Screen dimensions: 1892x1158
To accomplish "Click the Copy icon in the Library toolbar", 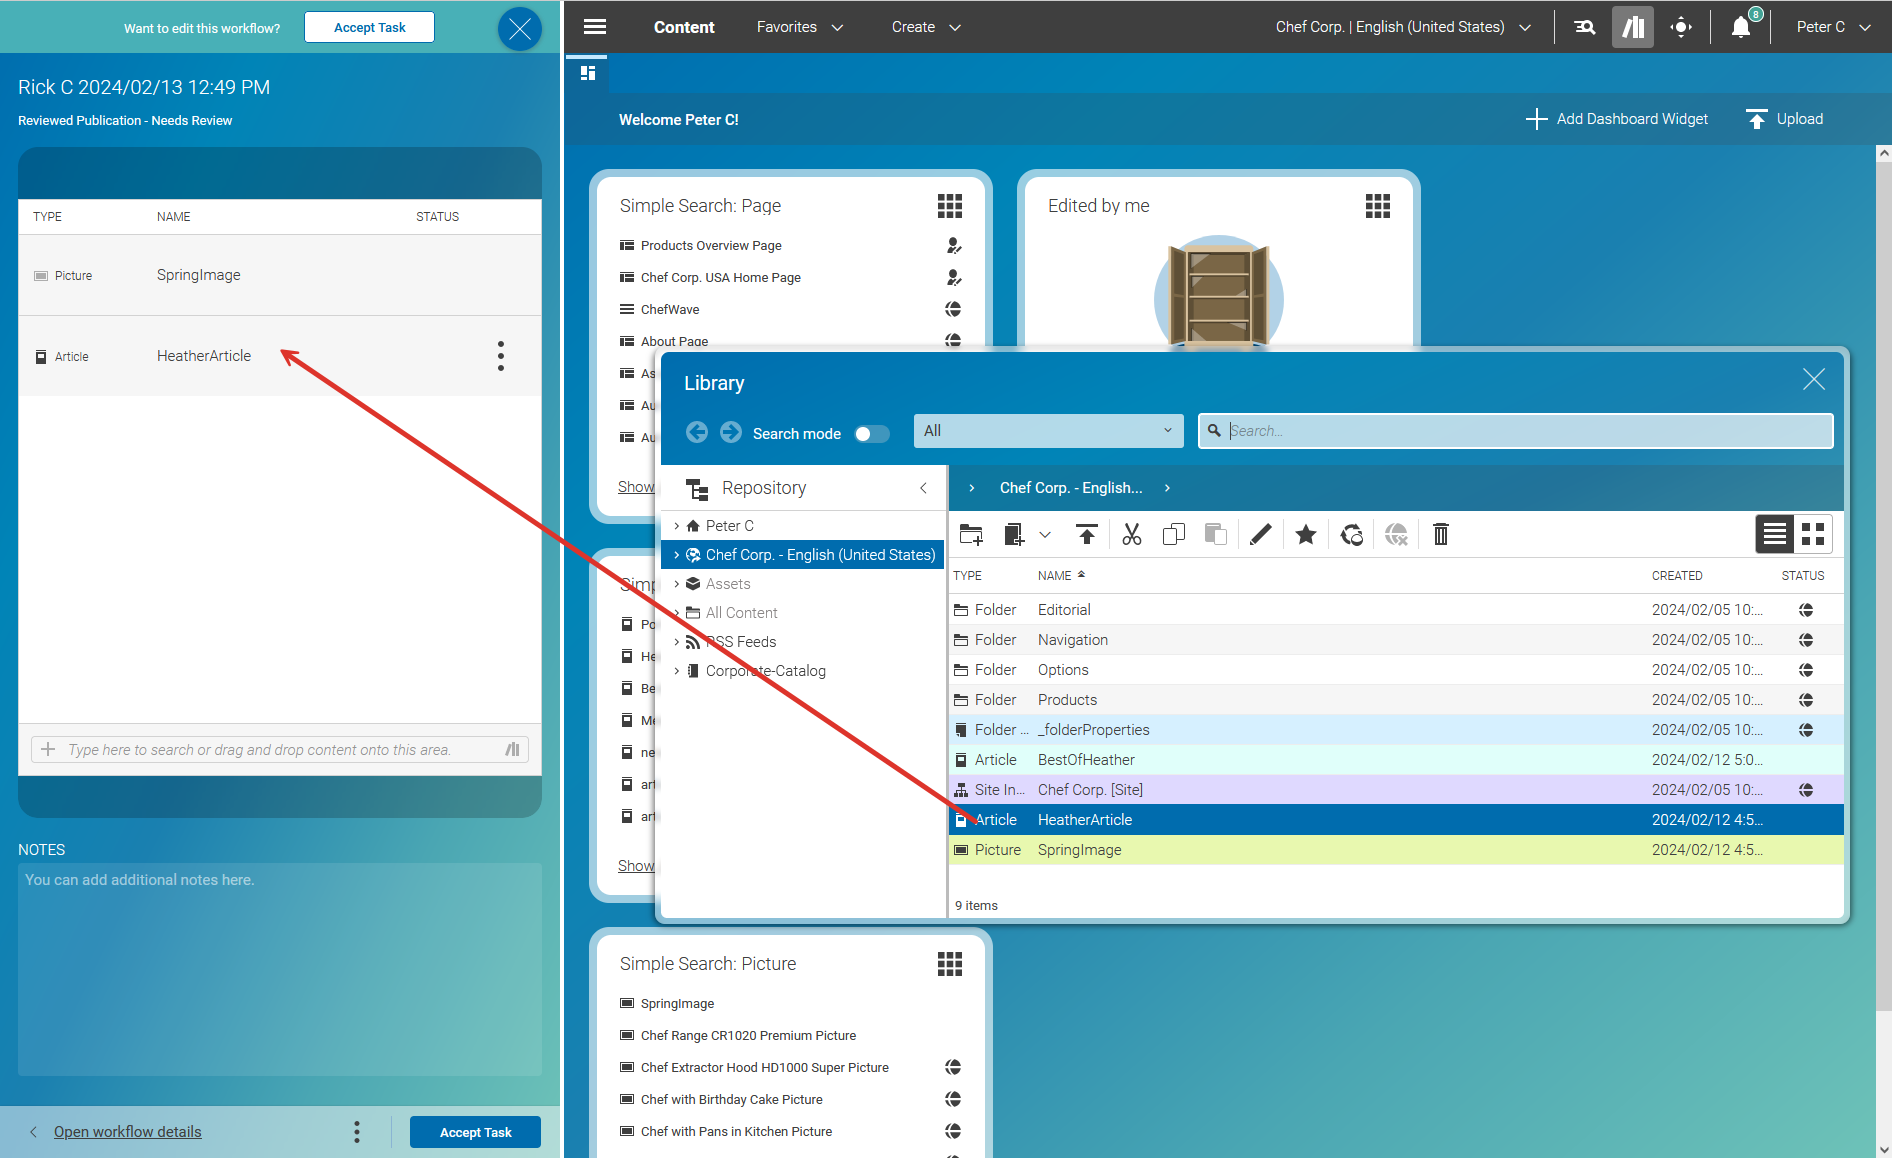I will coord(1173,534).
